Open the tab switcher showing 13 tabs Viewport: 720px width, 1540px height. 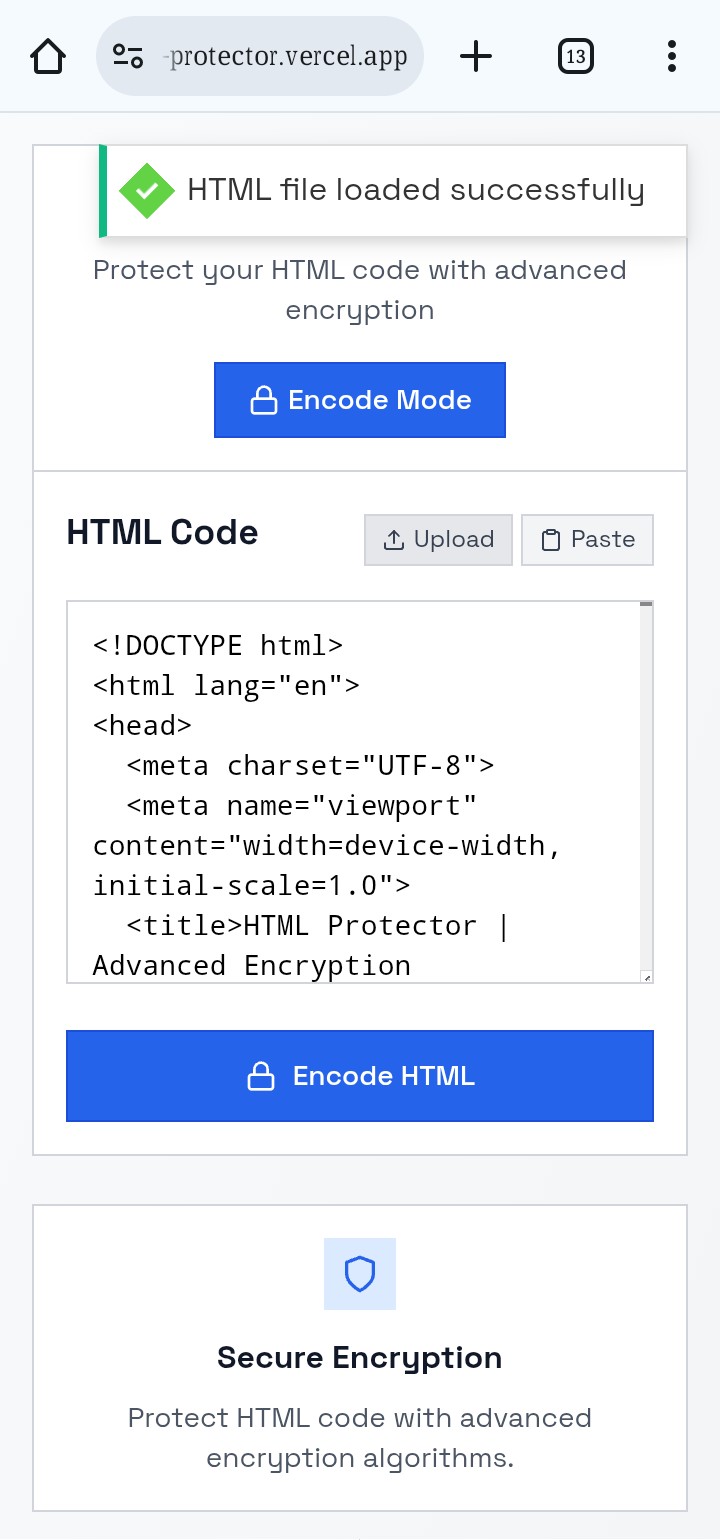(x=575, y=56)
